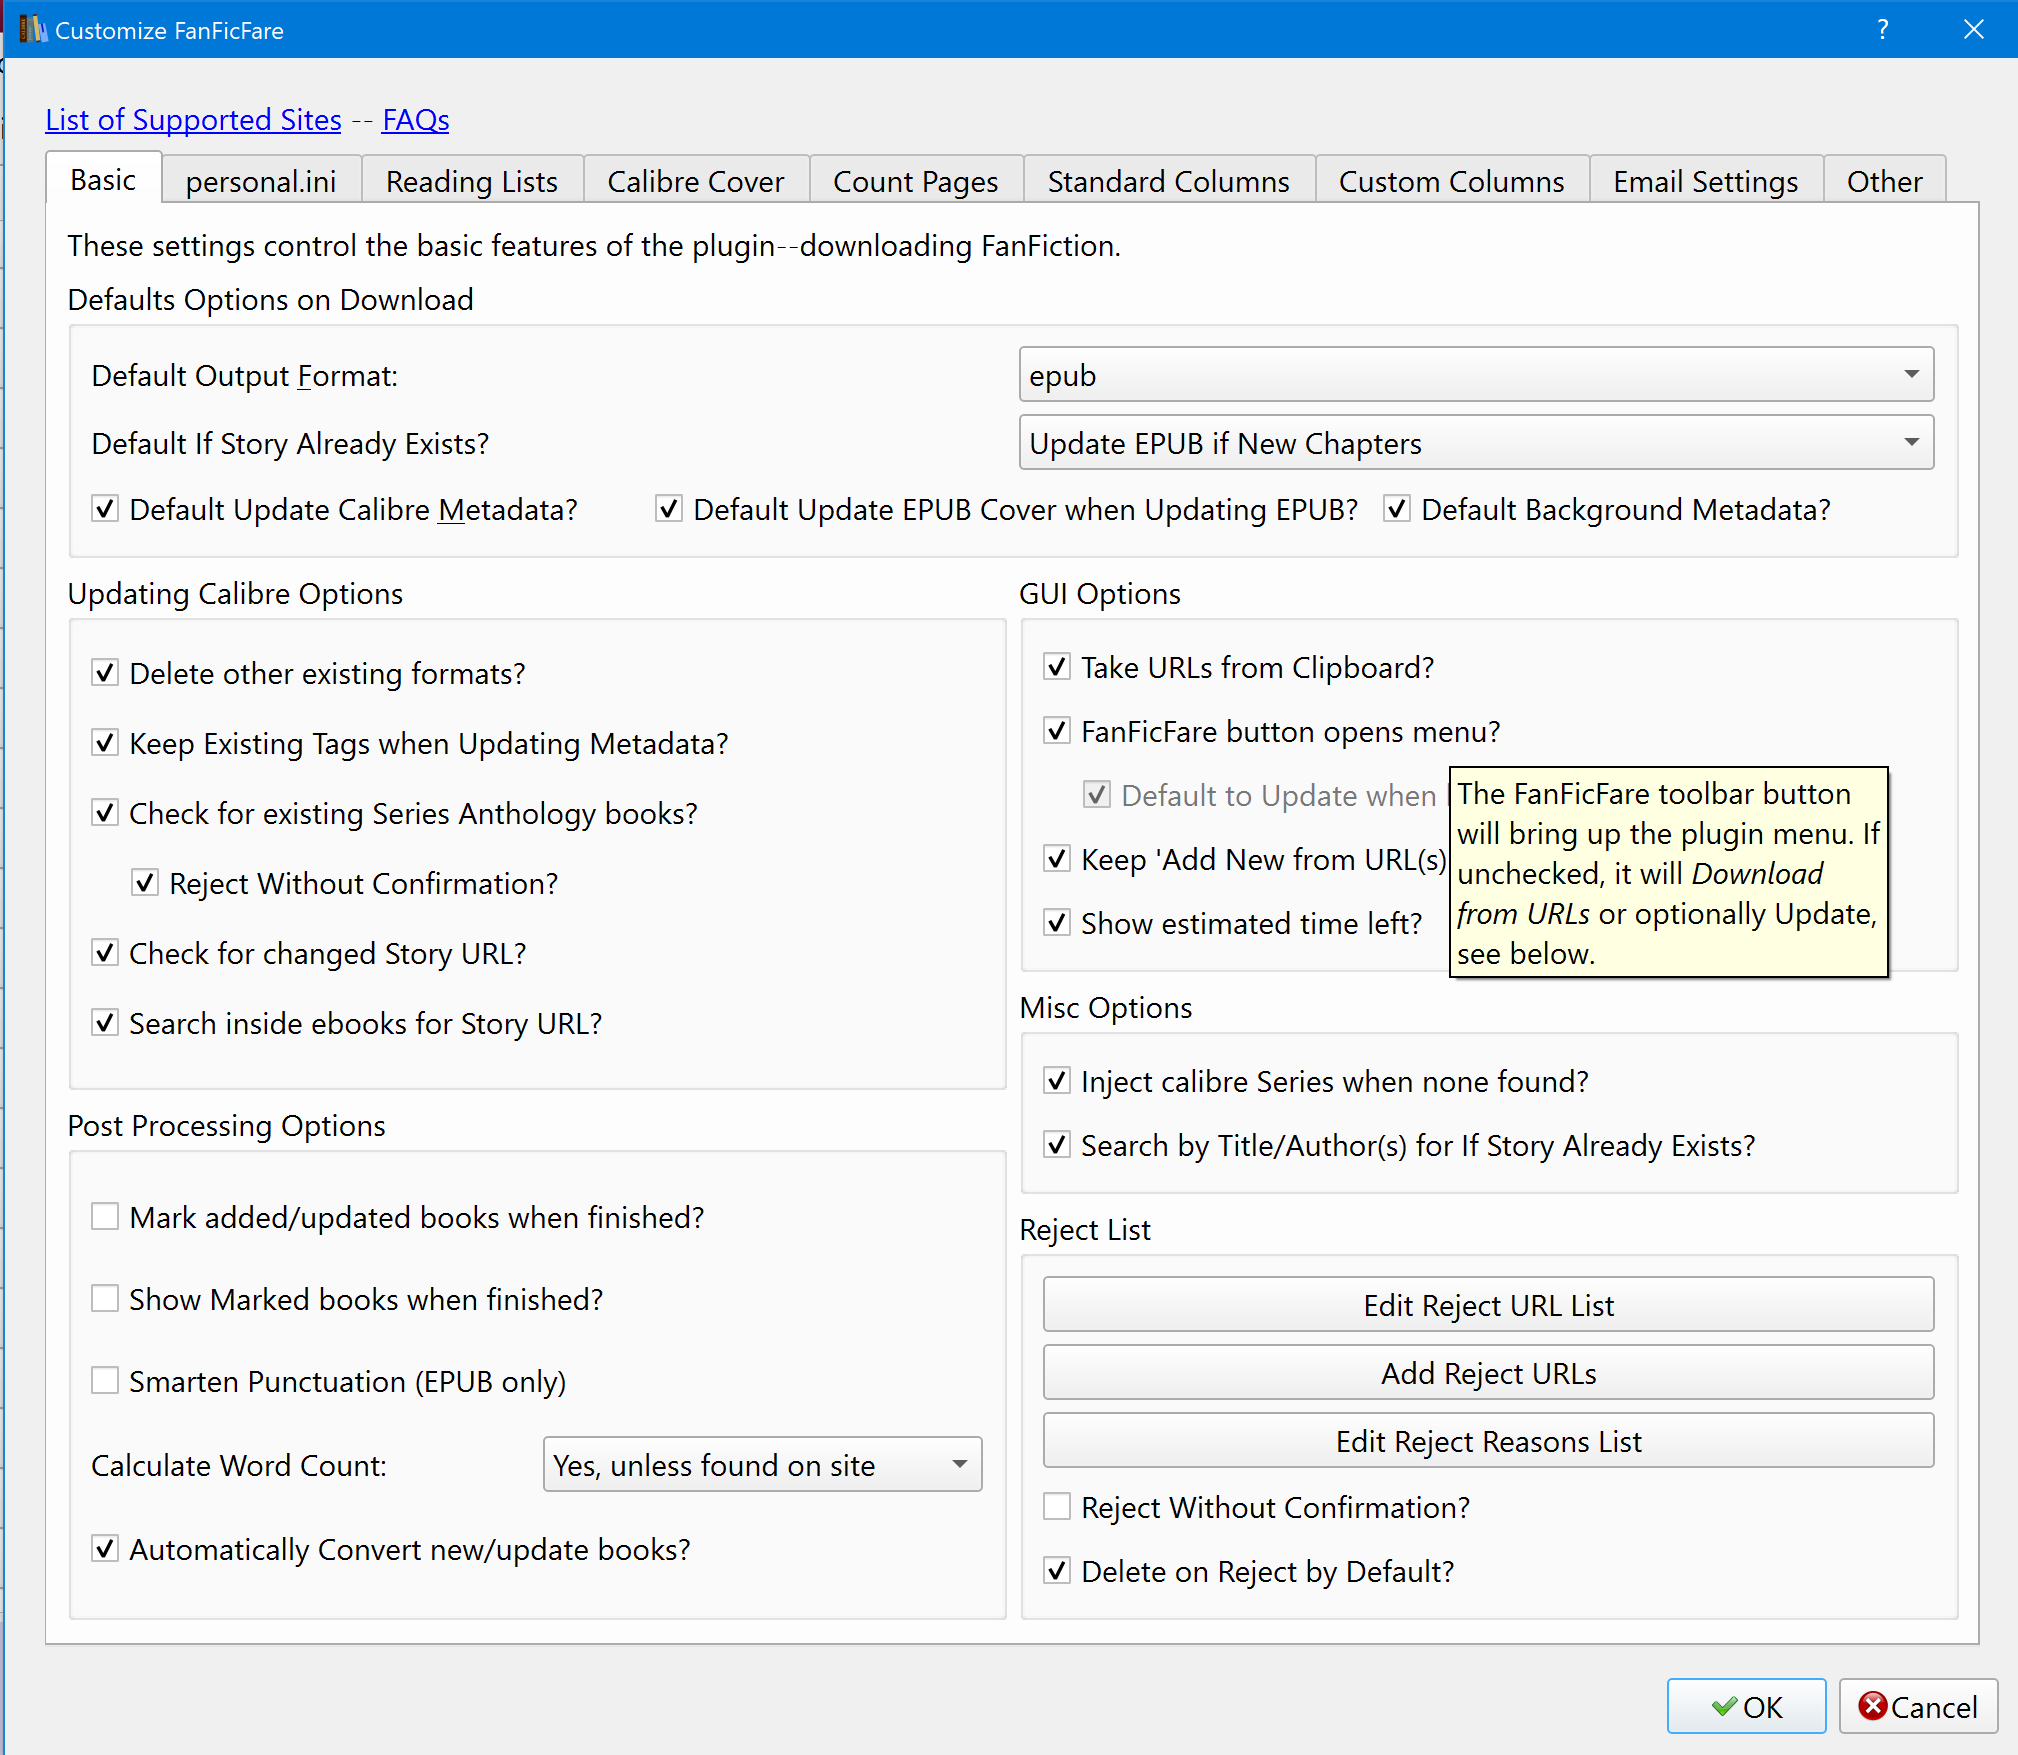2018x1755 pixels.
Task: Switch to the personal.ini tab
Action: click(260, 181)
